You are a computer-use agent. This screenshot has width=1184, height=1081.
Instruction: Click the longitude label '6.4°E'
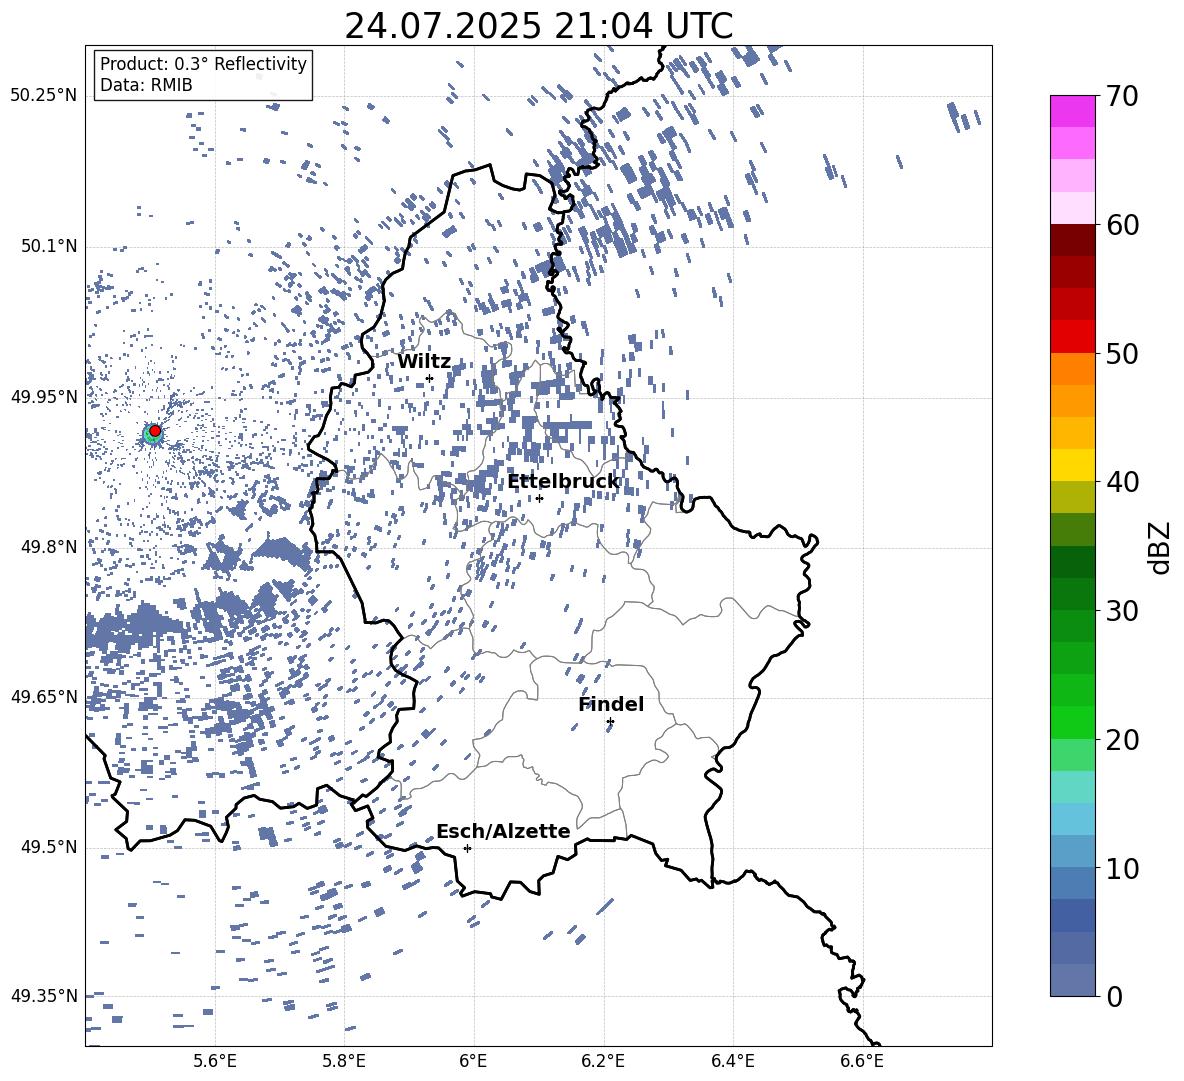click(x=733, y=1061)
